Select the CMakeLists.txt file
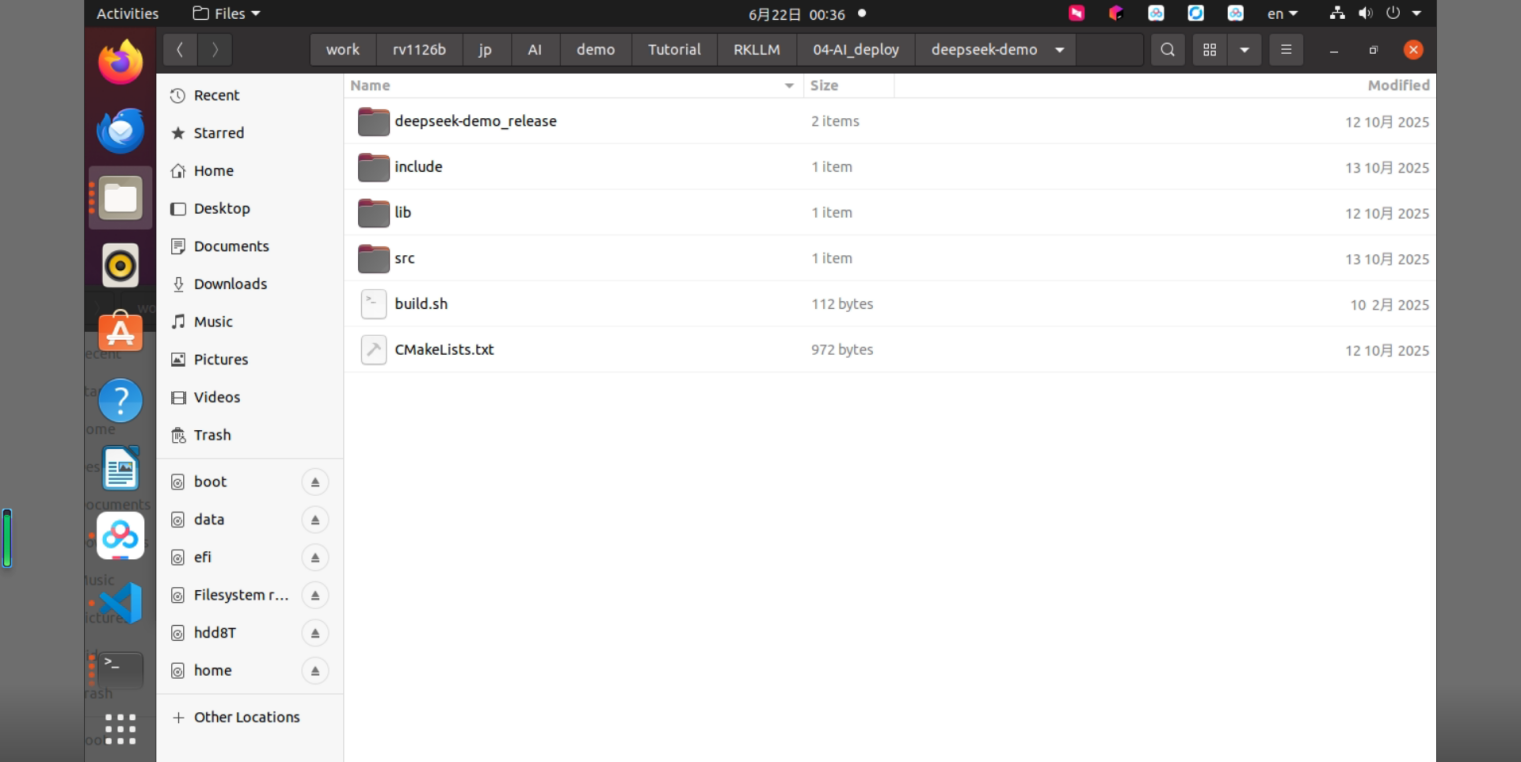Viewport: 1521px width, 762px height. point(444,350)
